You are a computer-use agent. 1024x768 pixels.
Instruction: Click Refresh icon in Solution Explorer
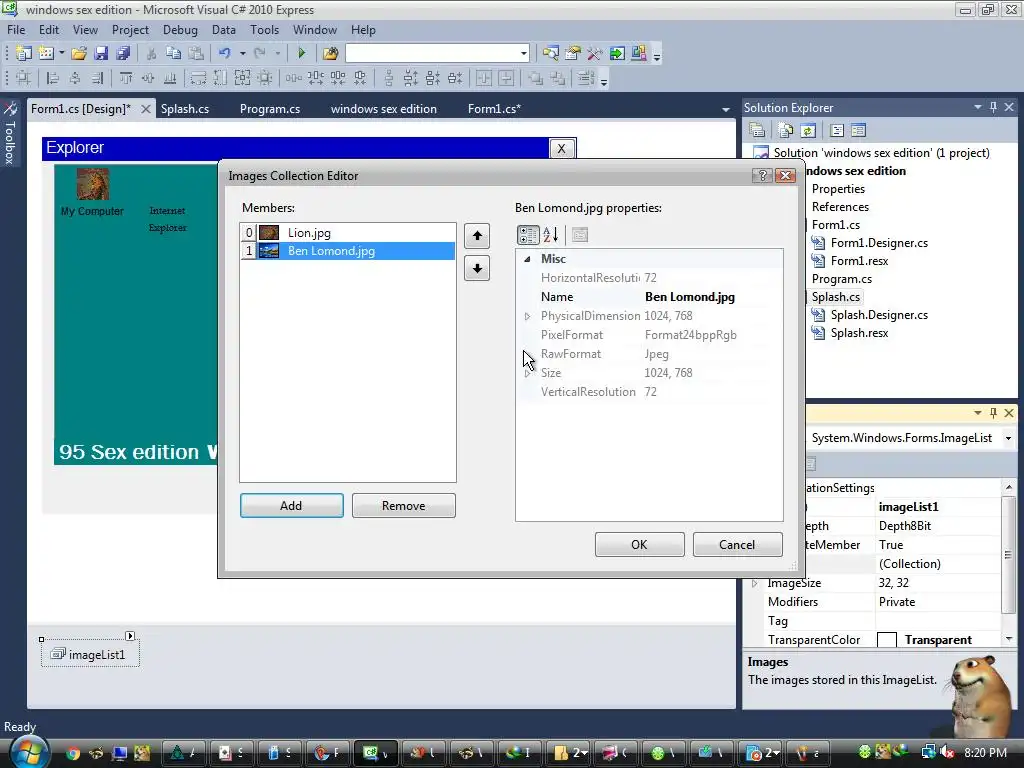tap(808, 131)
